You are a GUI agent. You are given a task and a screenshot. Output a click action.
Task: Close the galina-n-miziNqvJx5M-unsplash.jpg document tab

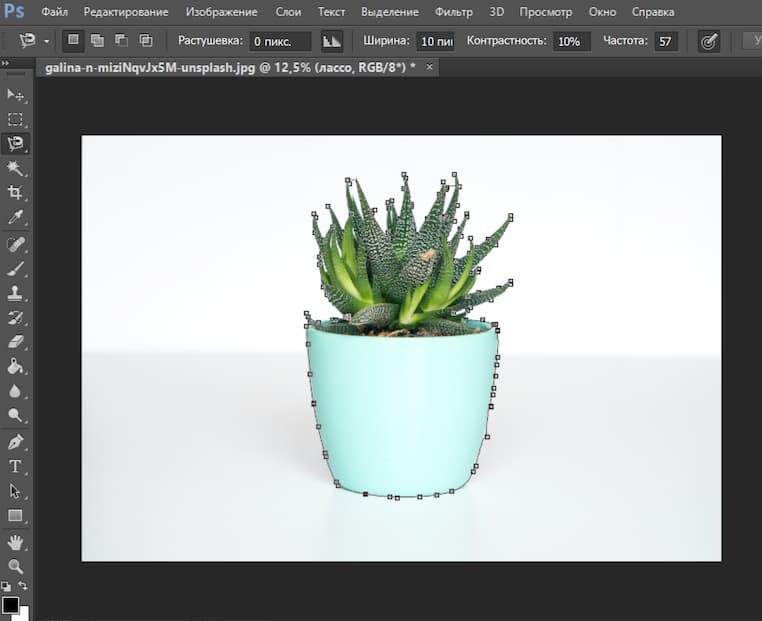tap(430, 67)
